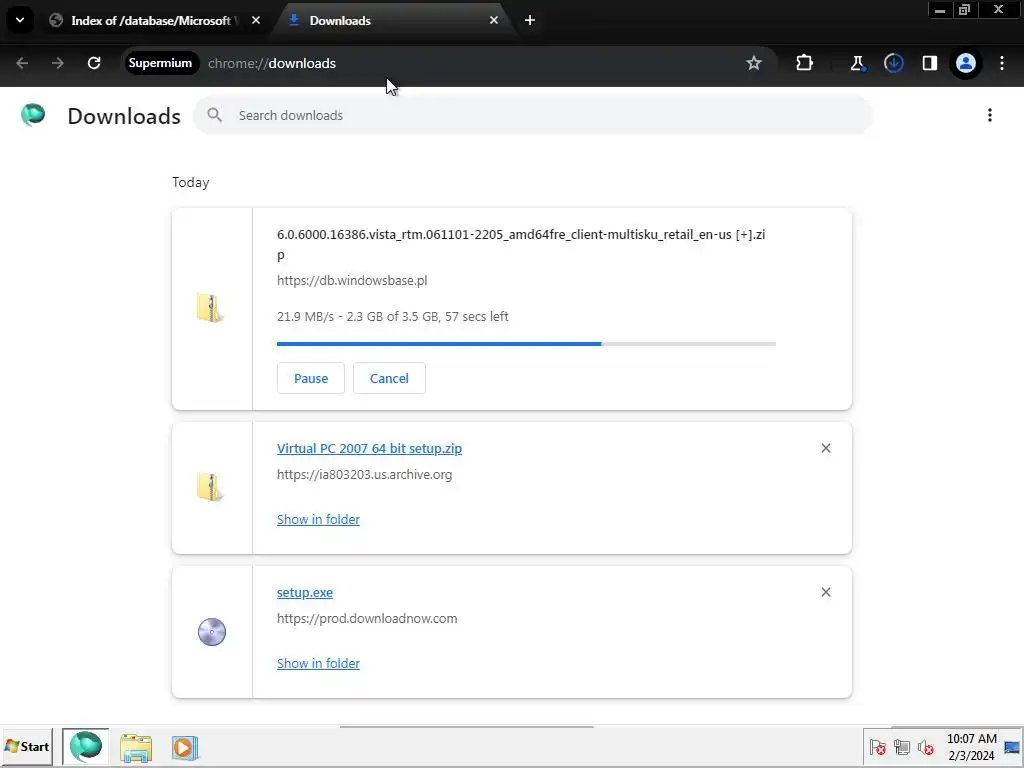Viewport: 1024px width, 768px height.
Task: Go forward with the forward arrow
Action: pyautogui.click(x=57, y=63)
